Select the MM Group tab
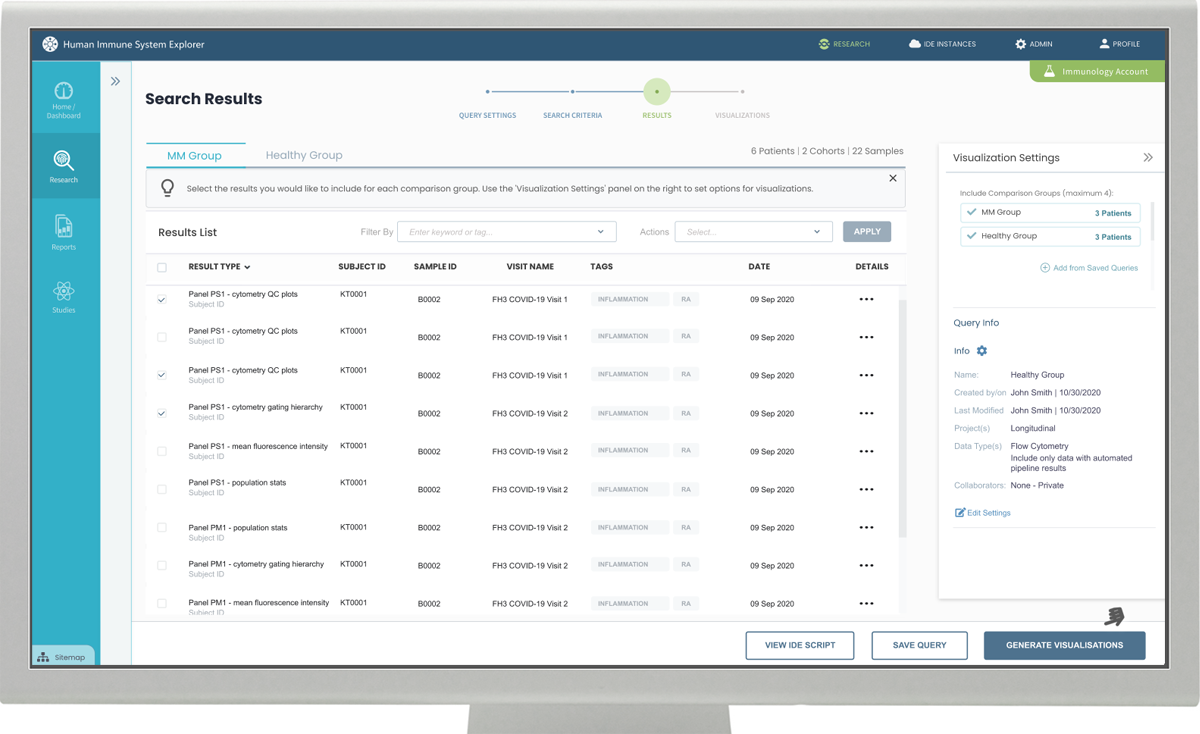The height and width of the screenshot is (734, 1200). click(x=194, y=156)
